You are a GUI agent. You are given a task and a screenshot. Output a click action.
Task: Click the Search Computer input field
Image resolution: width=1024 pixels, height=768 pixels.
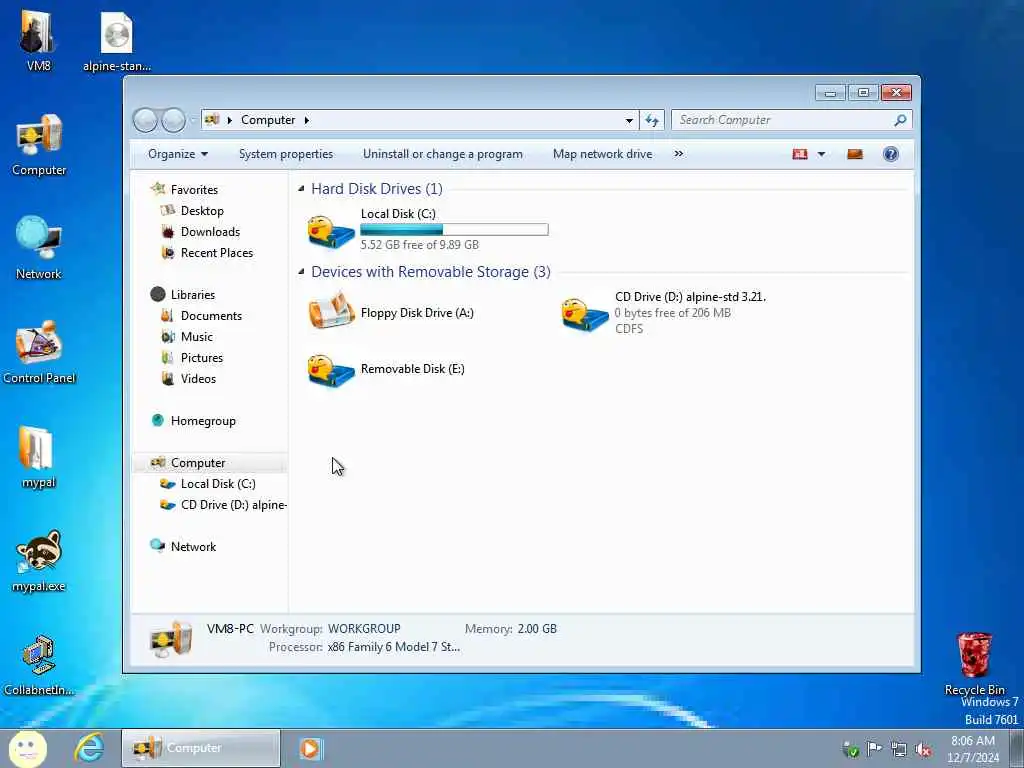point(784,120)
